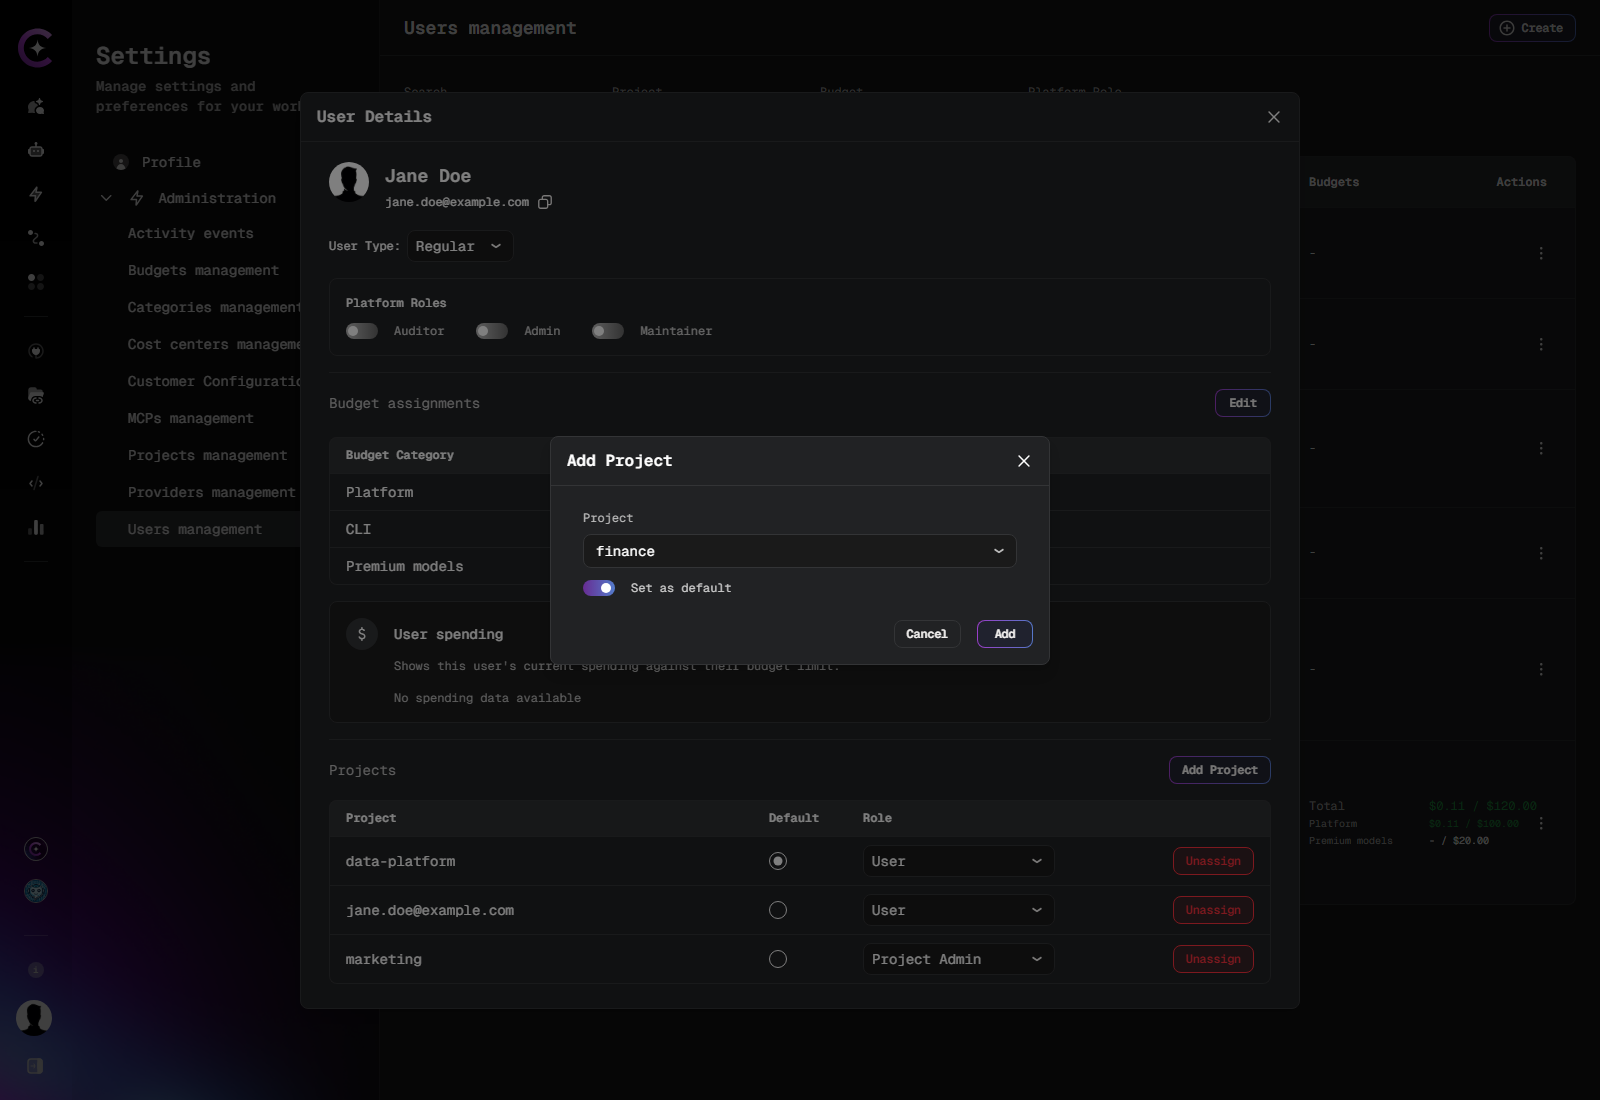Image resolution: width=1600 pixels, height=1100 pixels.
Task: Open the Project dropdown showing finance
Action: click(x=800, y=551)
